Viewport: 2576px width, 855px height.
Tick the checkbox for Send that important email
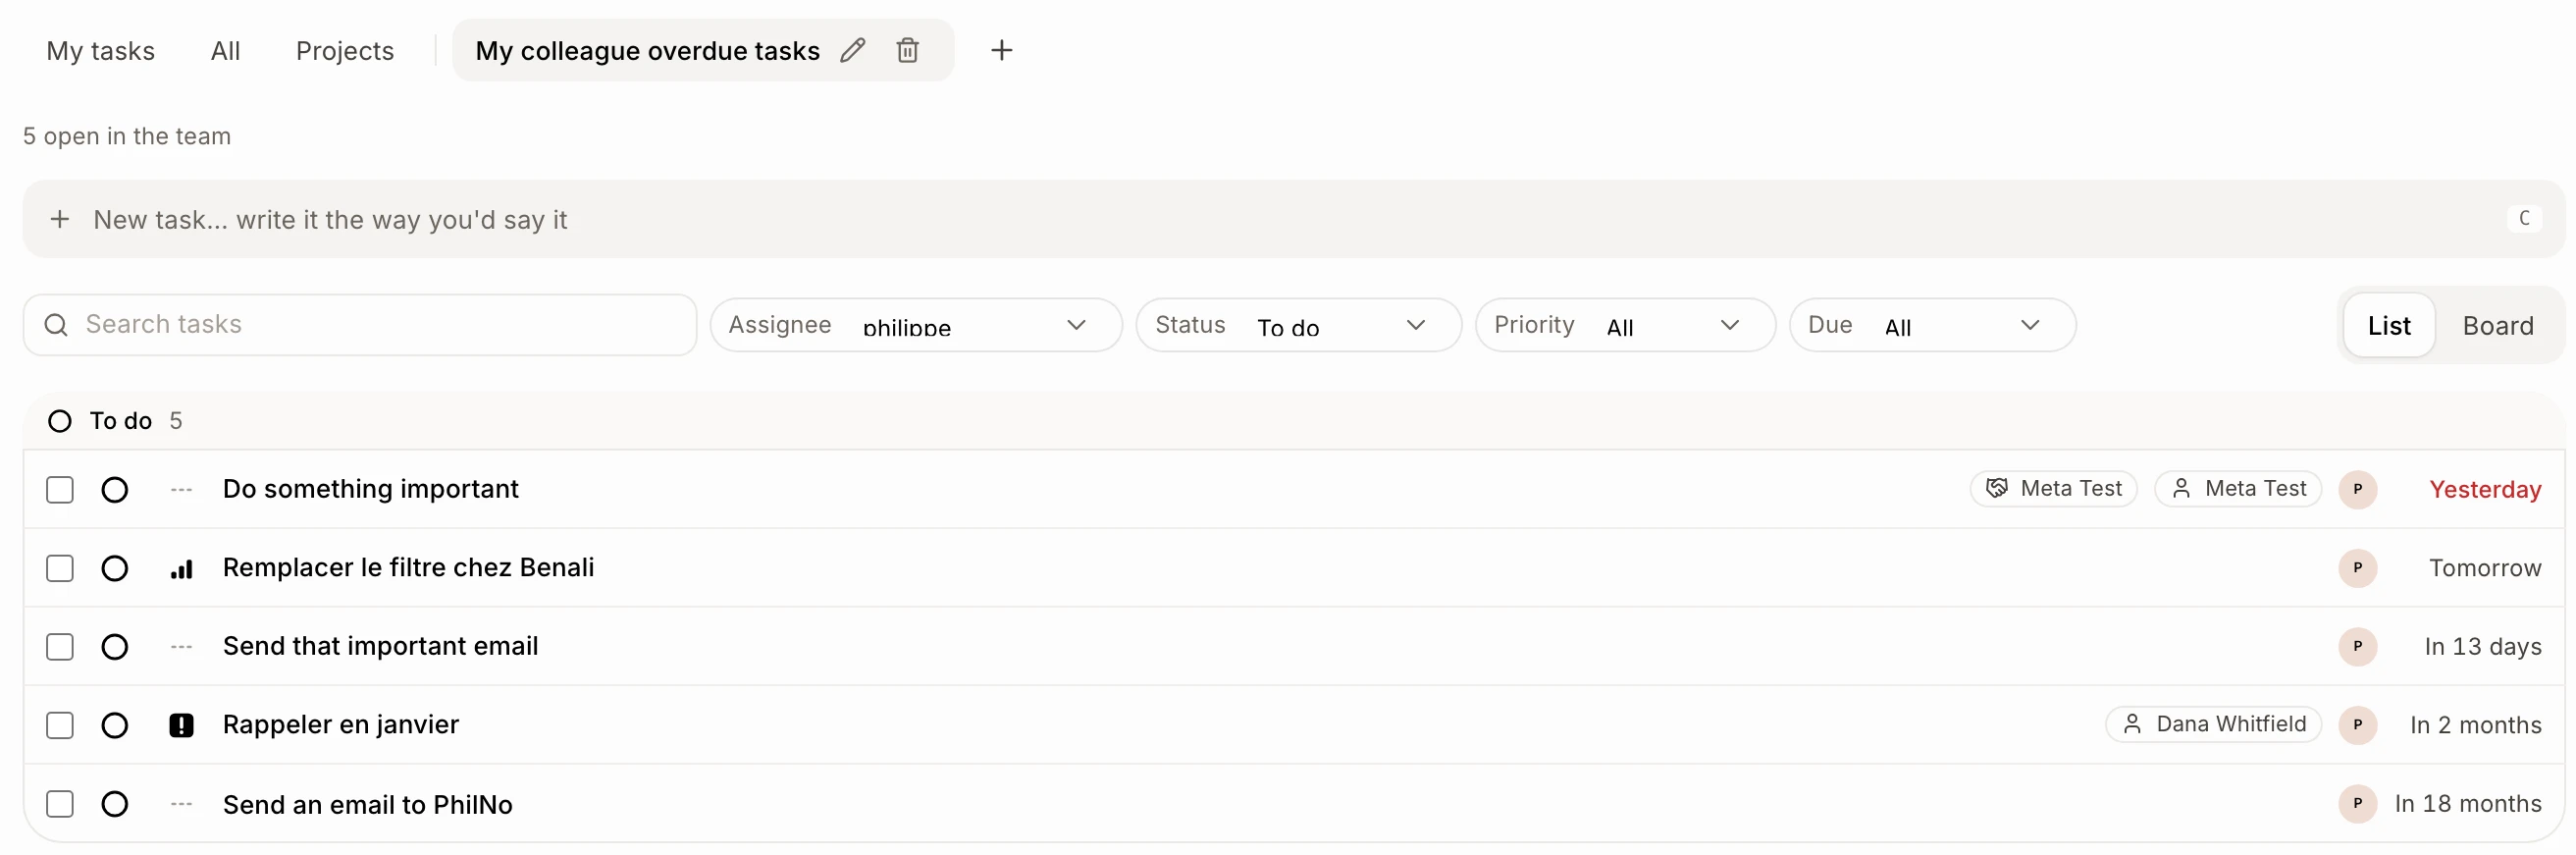coord(60,647)
